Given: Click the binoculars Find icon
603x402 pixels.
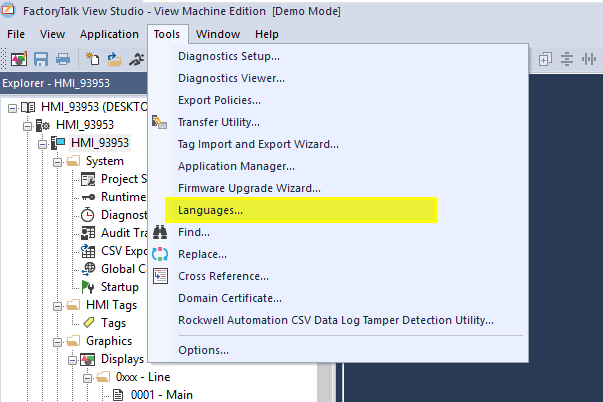Looking at the screenshot, I should click(160, 232).
